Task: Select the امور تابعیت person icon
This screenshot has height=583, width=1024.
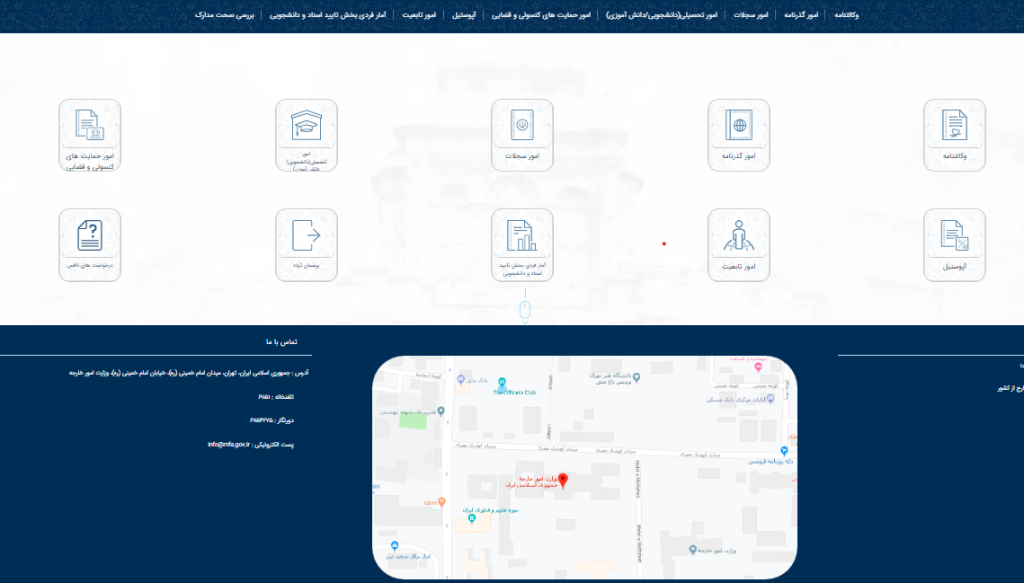Action: point(738,239)
